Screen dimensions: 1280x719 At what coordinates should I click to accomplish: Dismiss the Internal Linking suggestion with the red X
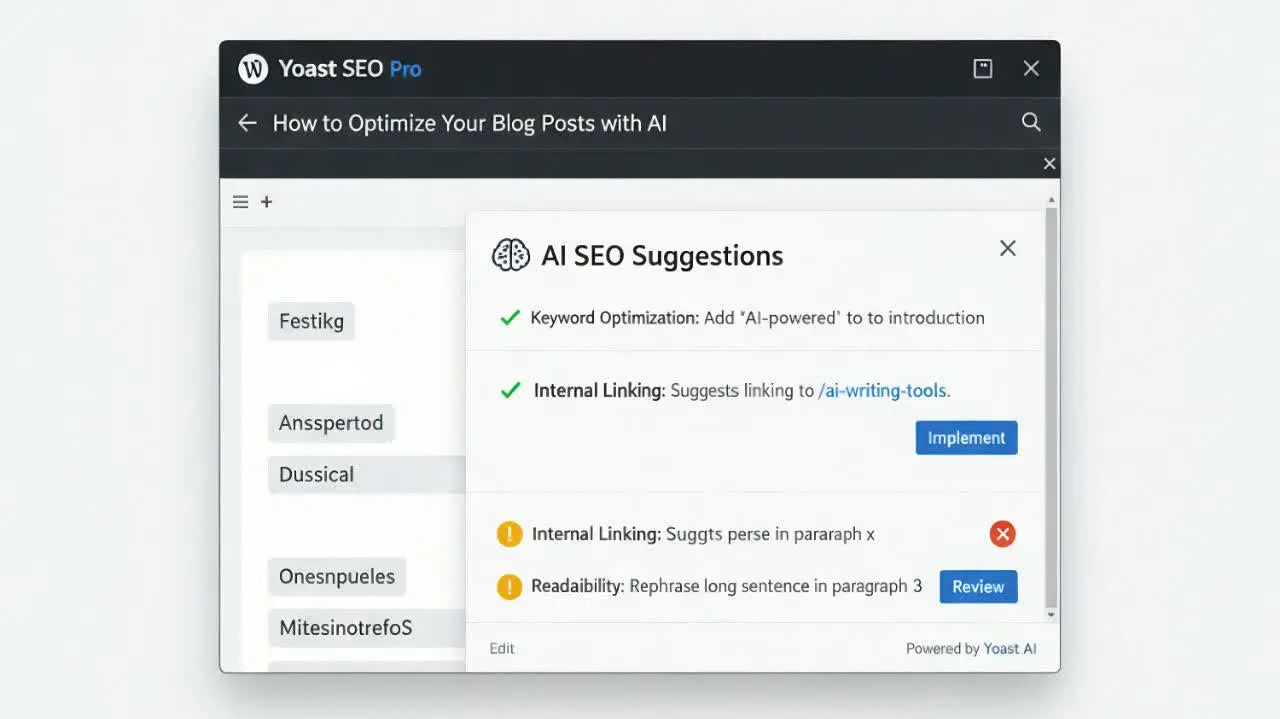[x=1003, y=533]
